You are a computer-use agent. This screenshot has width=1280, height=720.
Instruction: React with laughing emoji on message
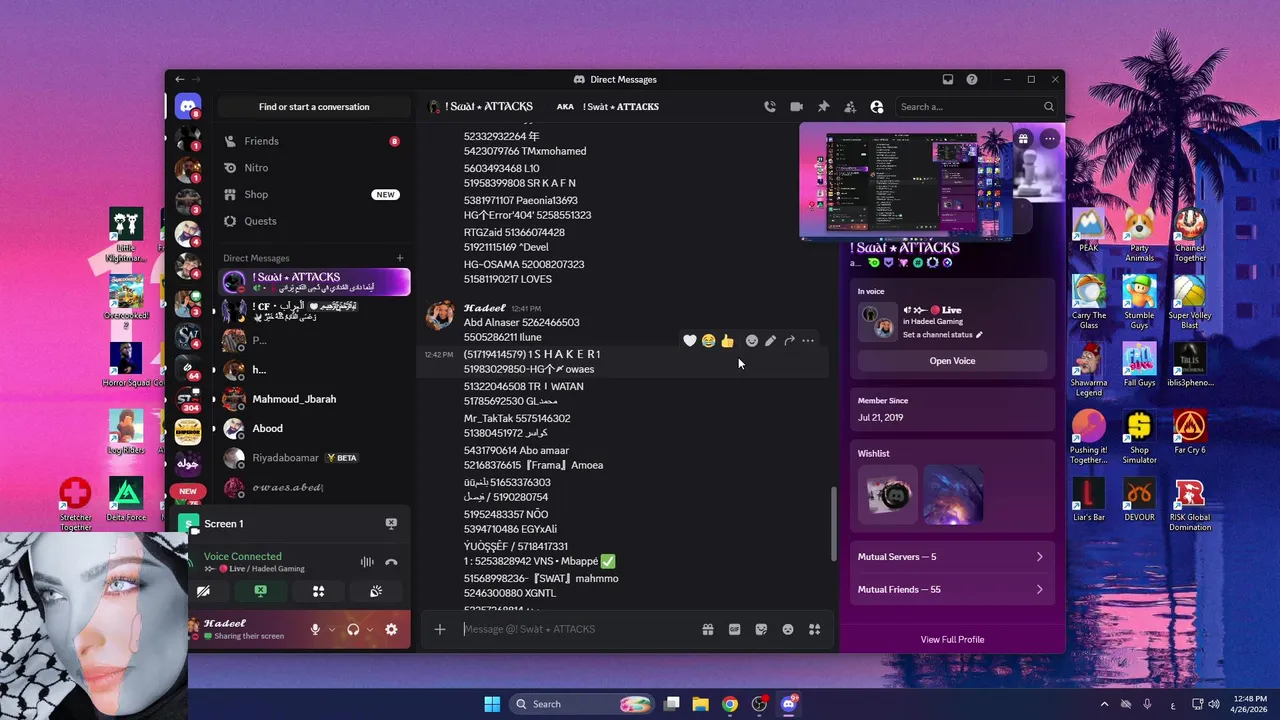(708, 341)
